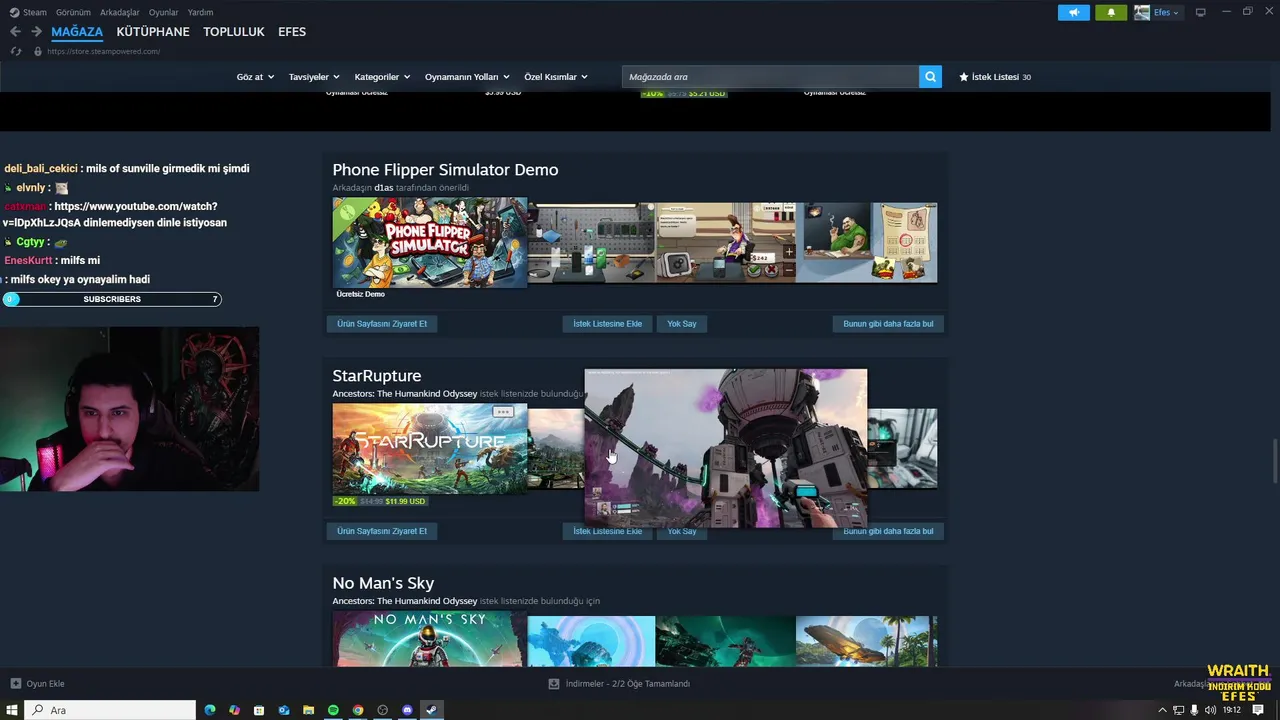Image resolution: width=1280 pixels, height=720 pixels.
Task: Go forward with the right arrow
Action: click(x=36, y=32)
